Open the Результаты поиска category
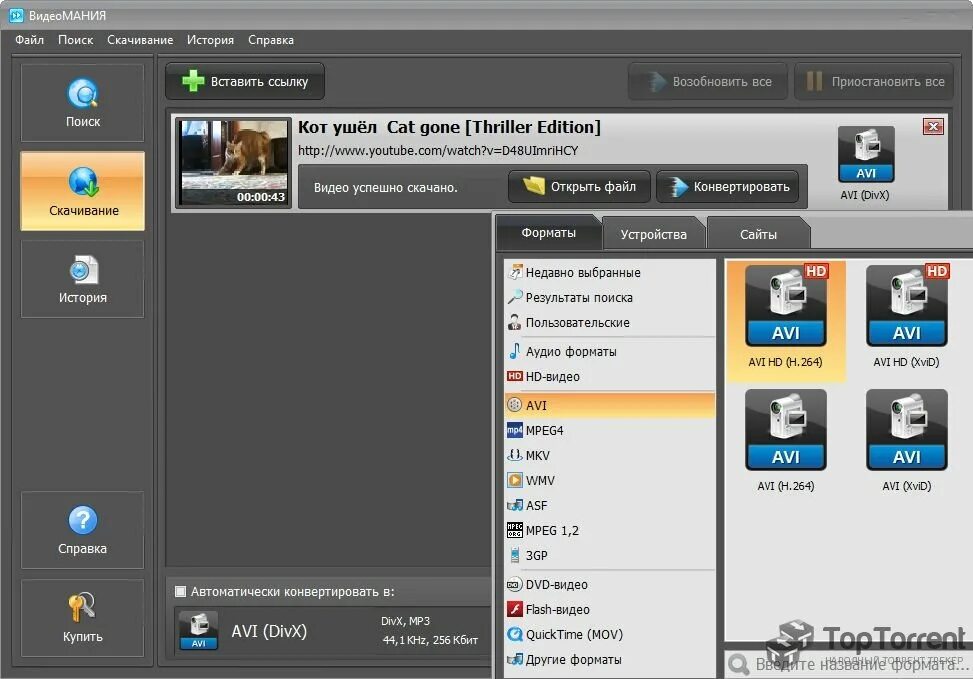This screenshot has width=973, height=679. tap(610, 297)
